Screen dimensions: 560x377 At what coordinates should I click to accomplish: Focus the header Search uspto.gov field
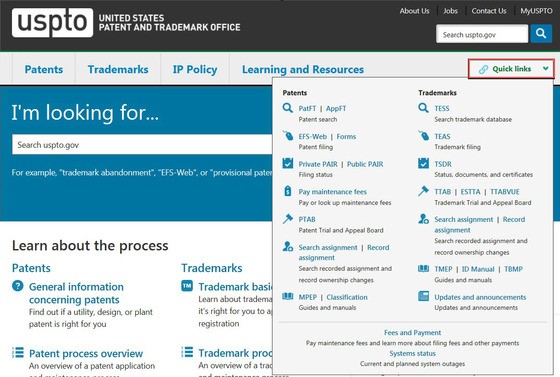click(482, 34)
